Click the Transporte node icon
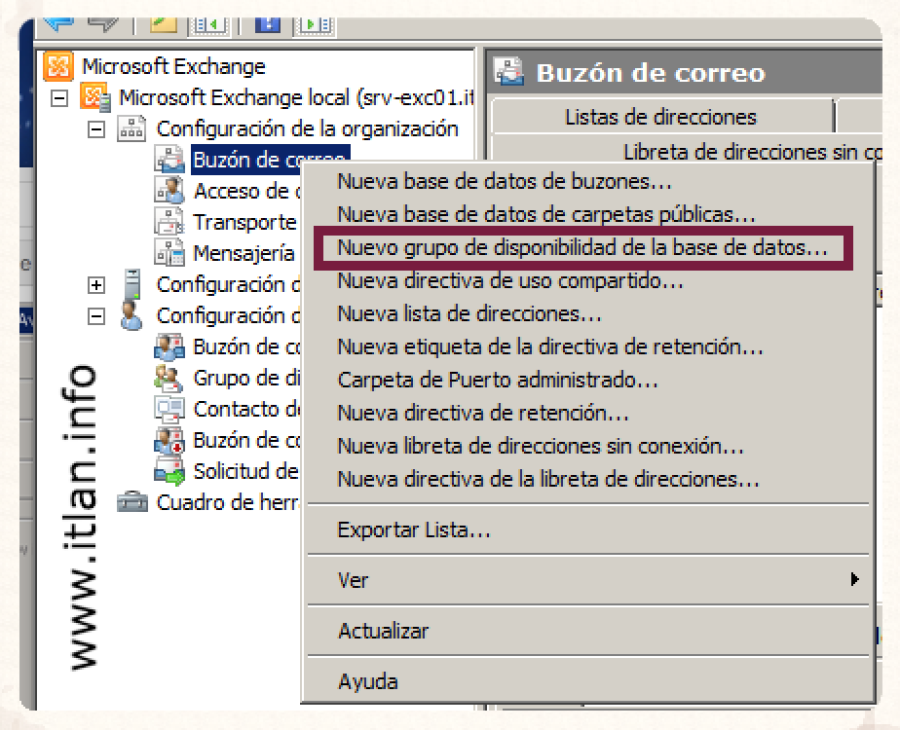This screenshot has width=900, height=730. click(169, 222)
